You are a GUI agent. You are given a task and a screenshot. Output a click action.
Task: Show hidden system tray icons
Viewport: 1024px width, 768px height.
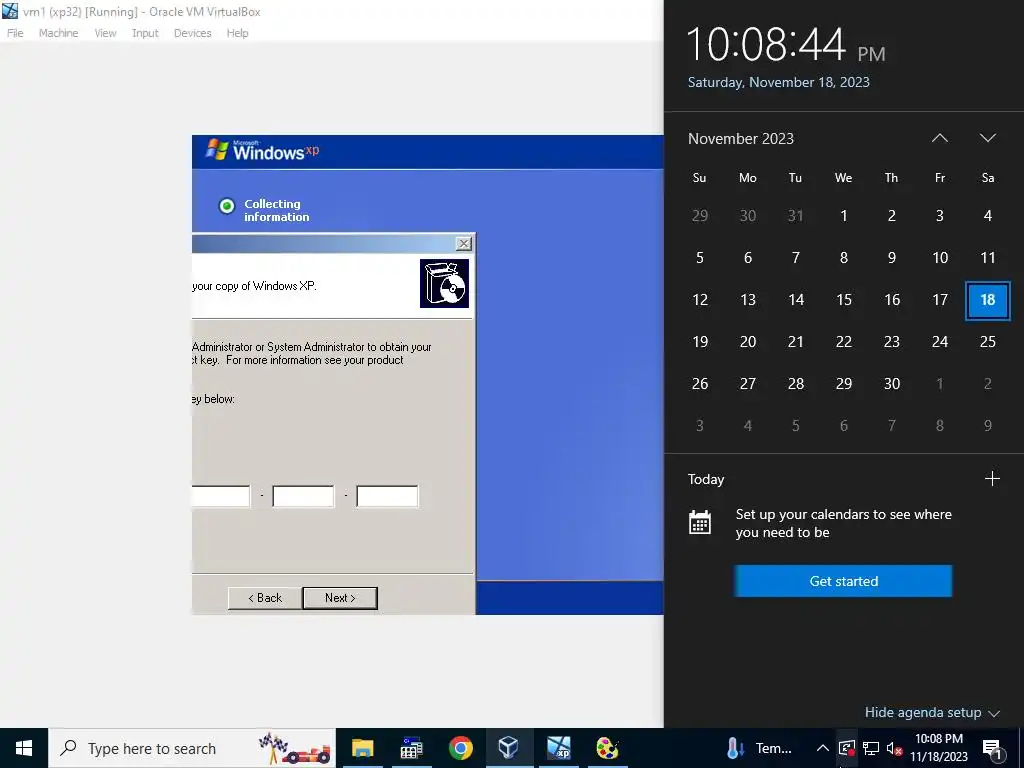(x=823, y=748)
